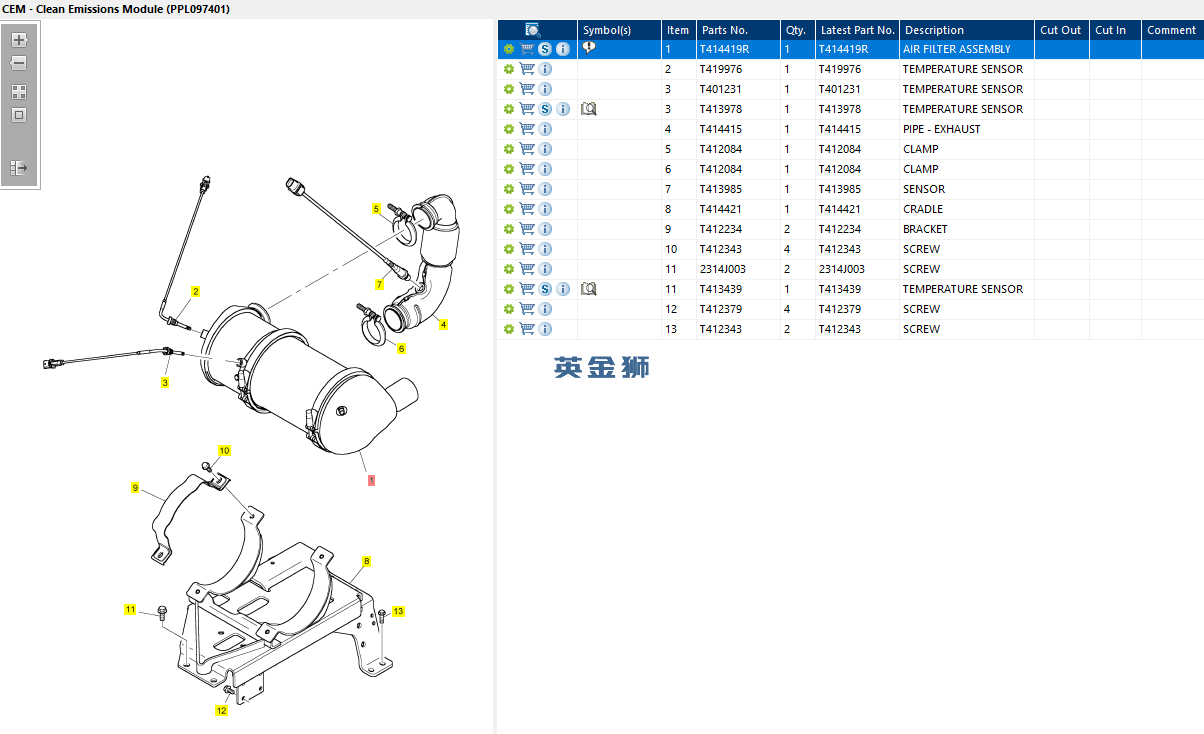Click the search icon in table header
Image resolution: width=1204 pixels, height=734 pixels.
pos(533,30)
